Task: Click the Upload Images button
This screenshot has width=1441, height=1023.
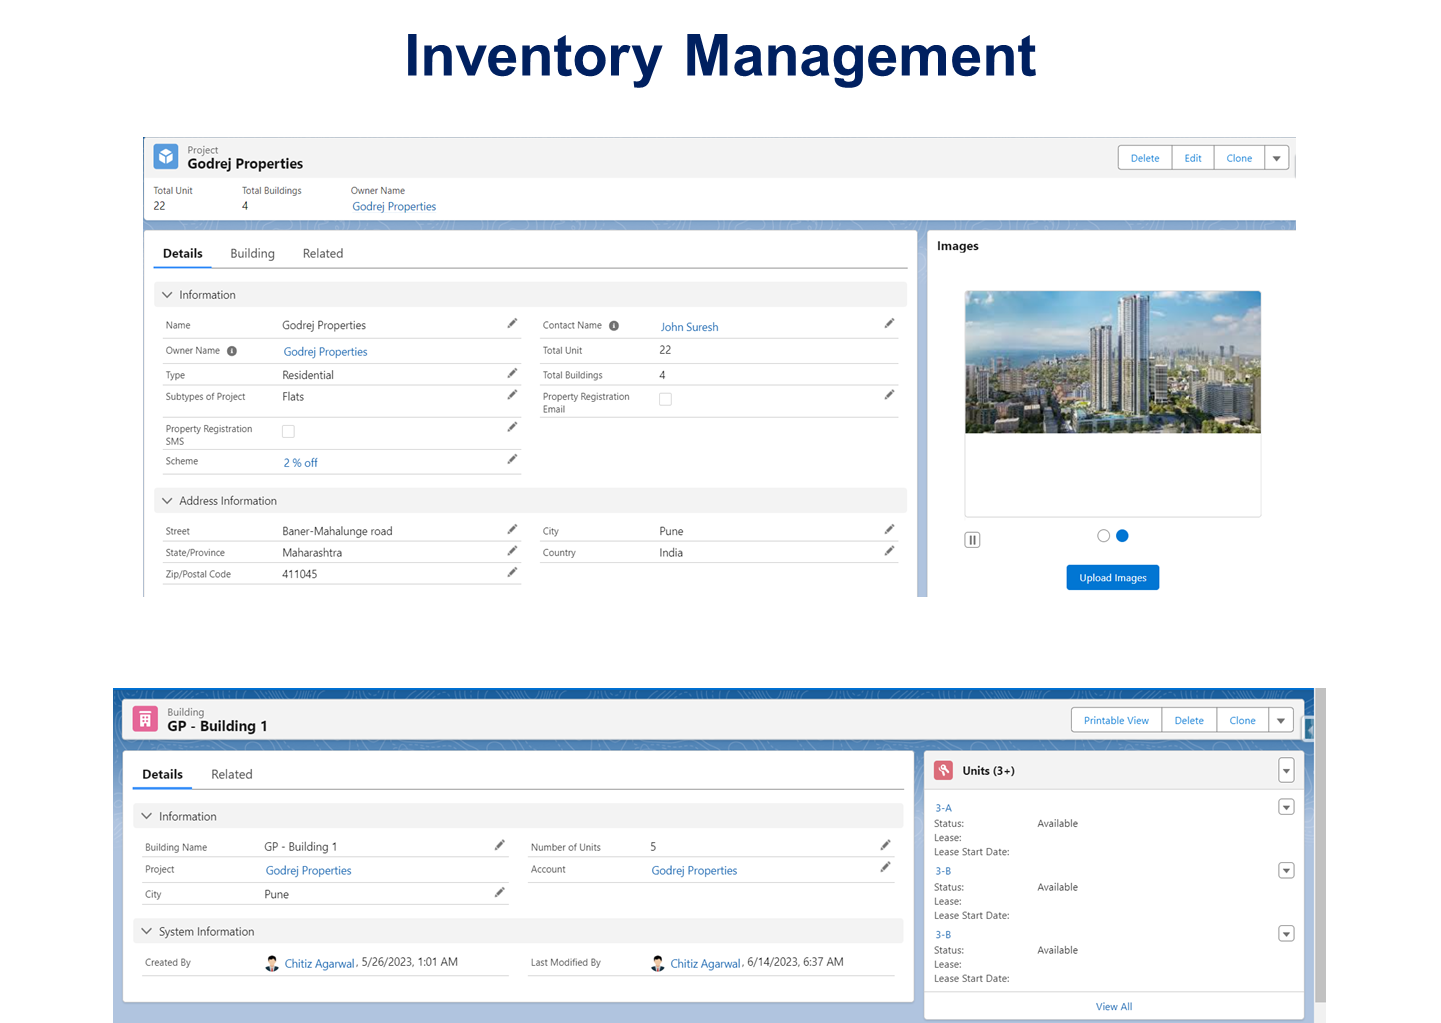Action: (x=1112, y=578)
